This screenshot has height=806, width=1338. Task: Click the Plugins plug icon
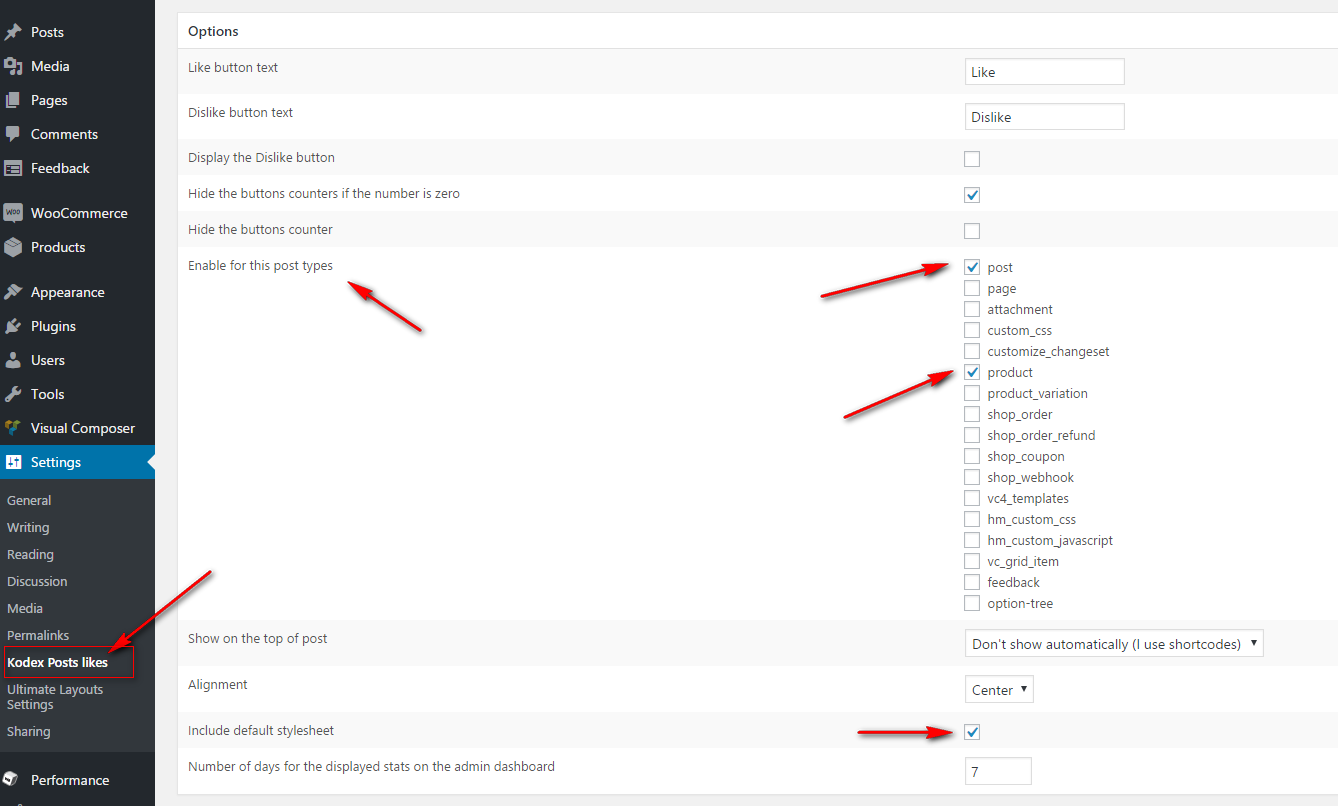click(x=13, y=326)
